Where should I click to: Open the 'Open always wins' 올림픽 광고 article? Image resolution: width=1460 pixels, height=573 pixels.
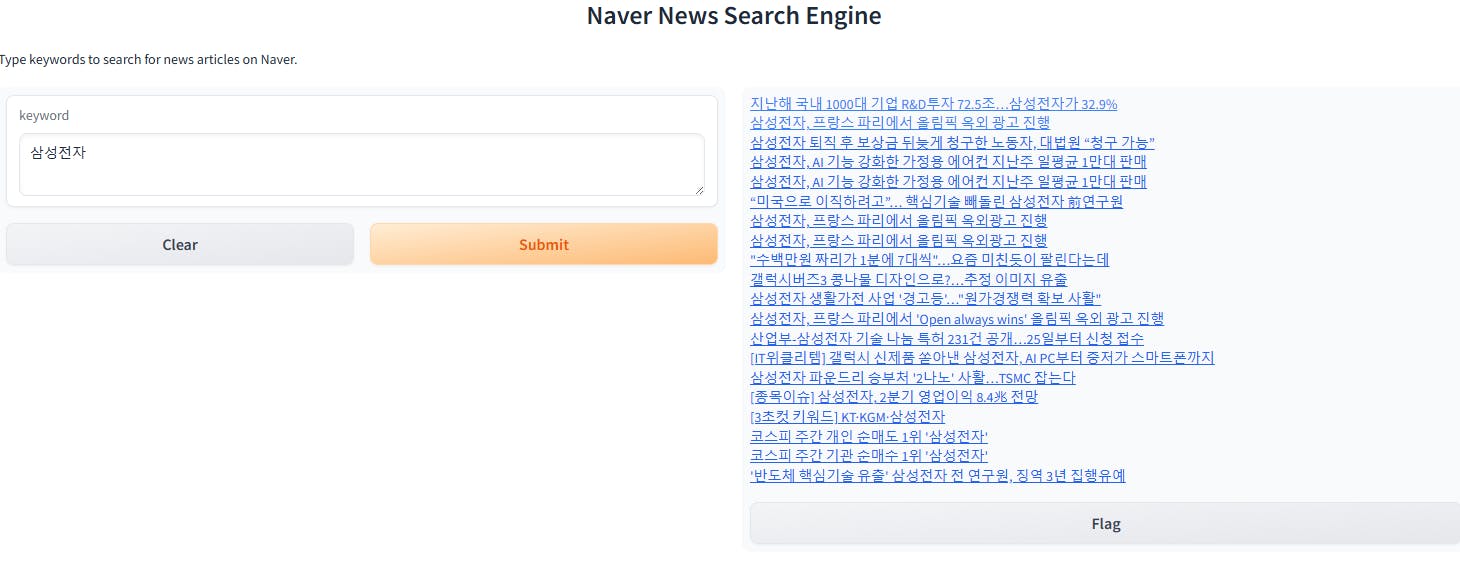[957, 319]
